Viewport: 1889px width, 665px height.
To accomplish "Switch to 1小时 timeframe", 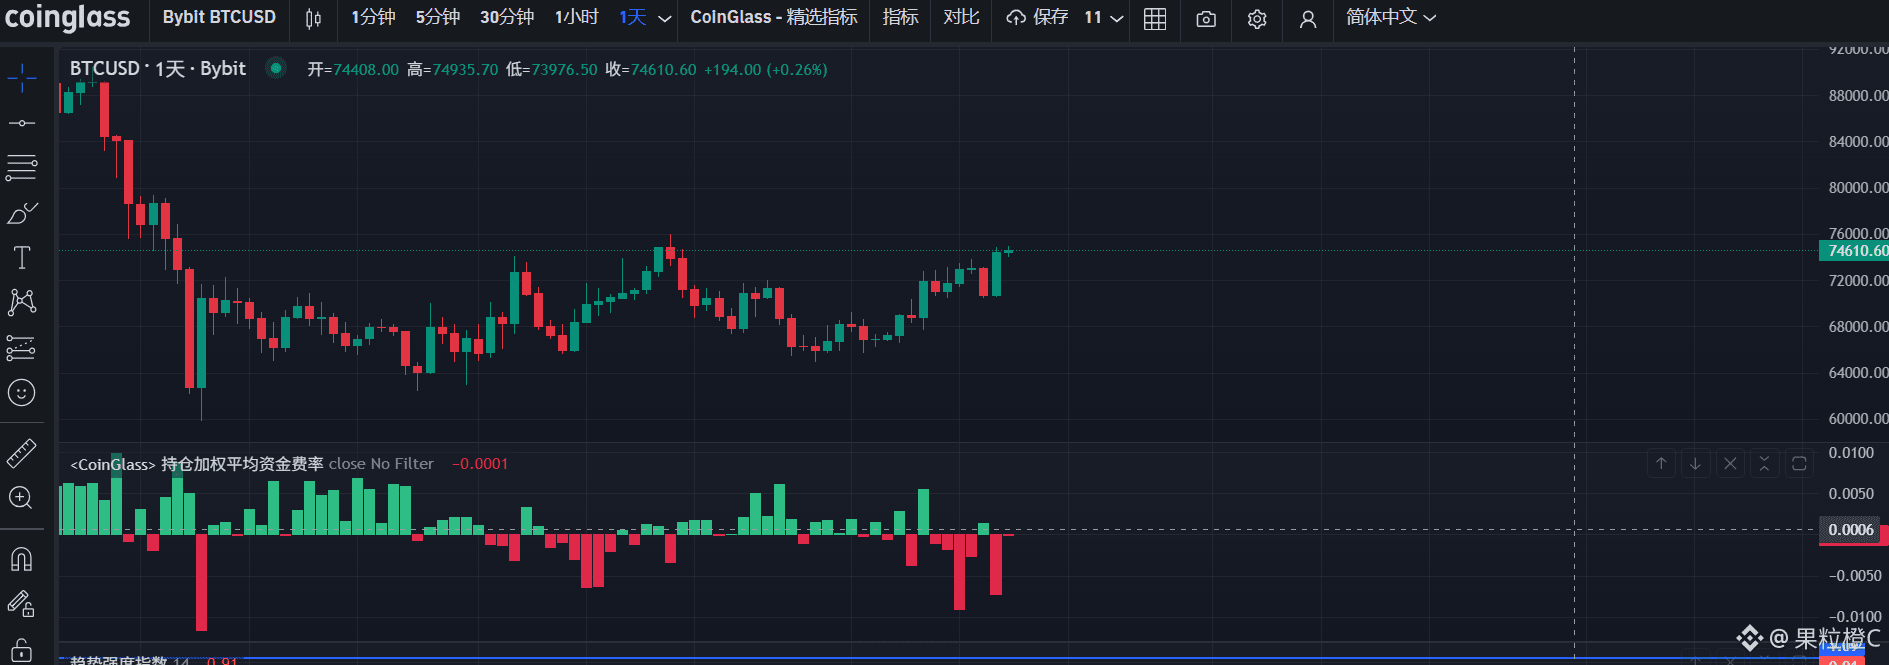I will coord(577,17).
